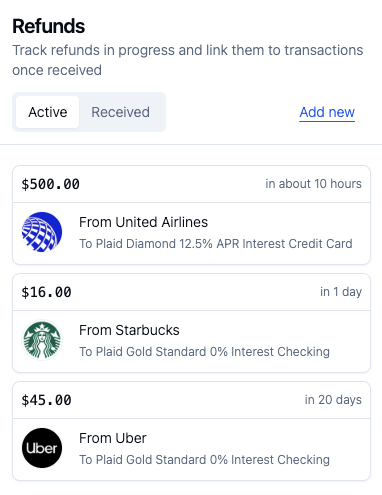Click Starbucks refund's Plaid Gold Standard Checking line
Viewport: 382px width, 495px height.
pyautogui.click(x=204, y=352)
